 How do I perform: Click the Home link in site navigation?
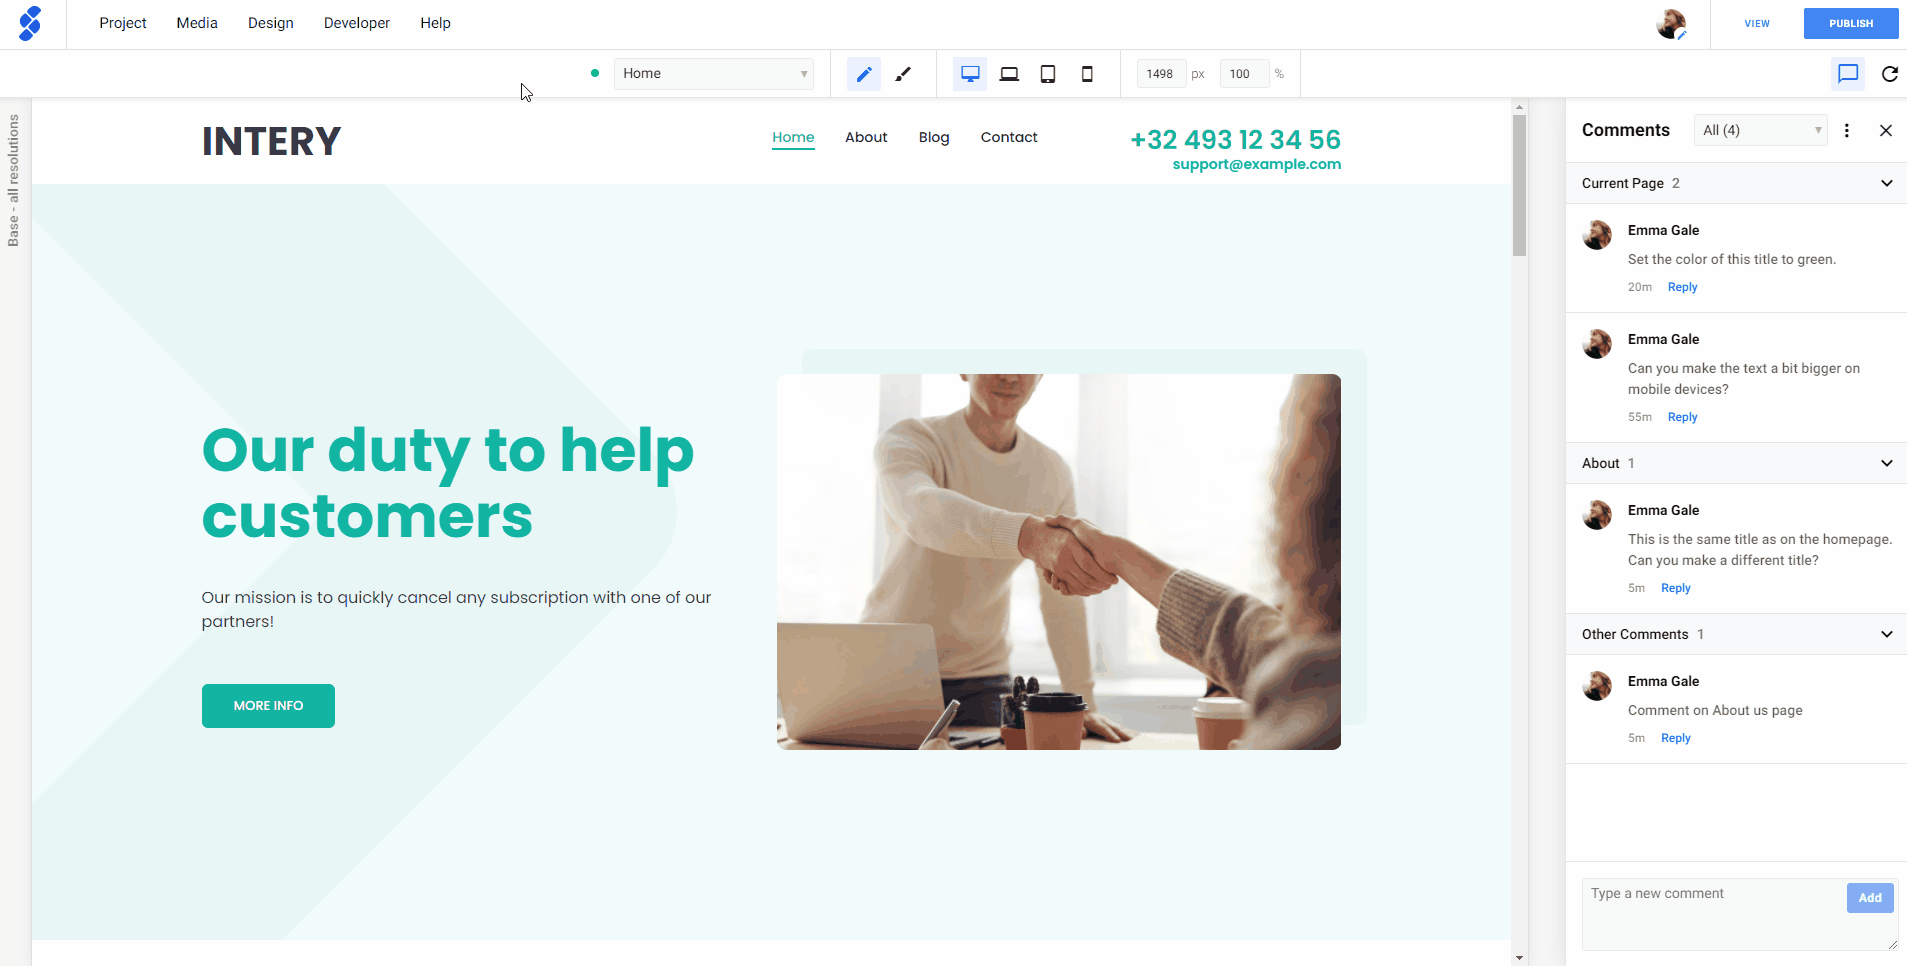[793, 137]
